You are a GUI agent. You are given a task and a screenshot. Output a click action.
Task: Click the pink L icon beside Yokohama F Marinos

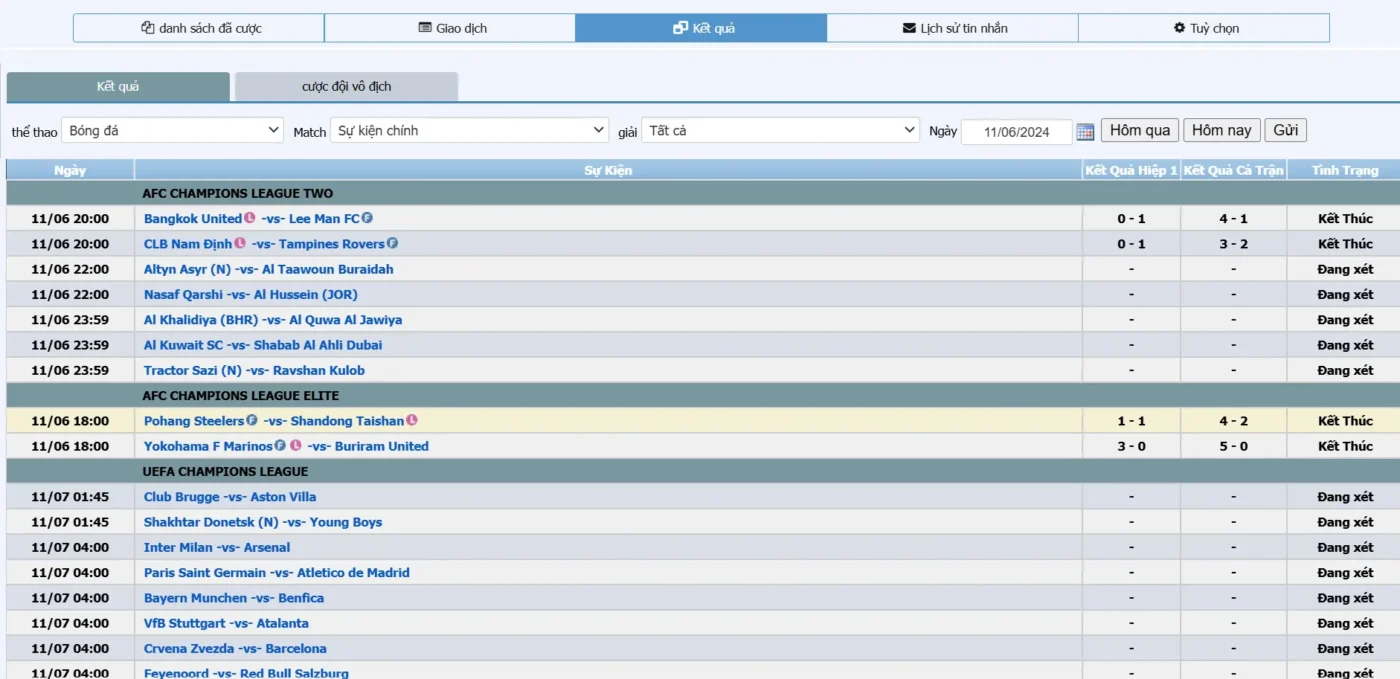pyautogui.click(x=296, y=446)
